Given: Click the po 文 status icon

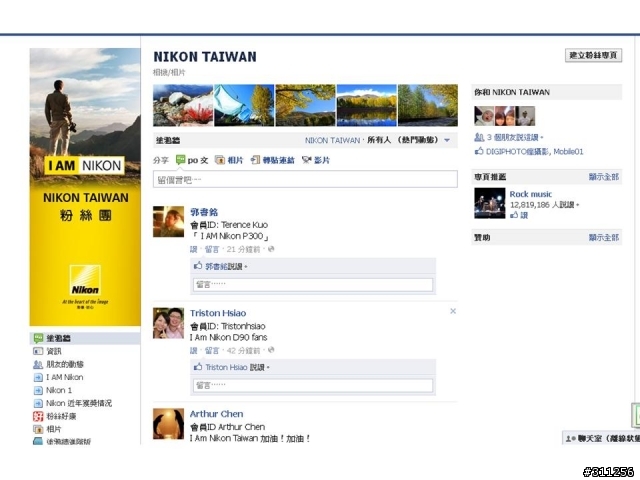Looking at the screenshot, I should click(x=180, y=160).
